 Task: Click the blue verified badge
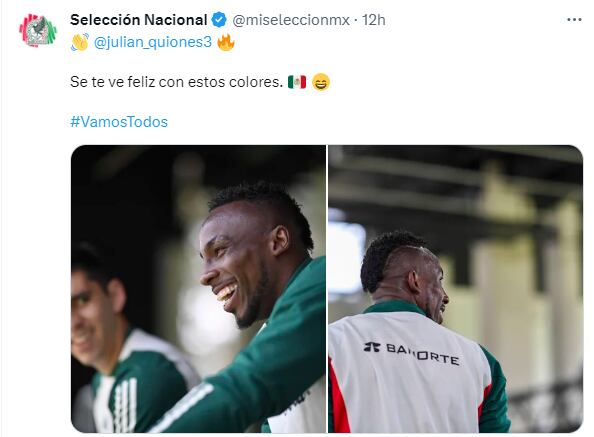click(219, 20)
